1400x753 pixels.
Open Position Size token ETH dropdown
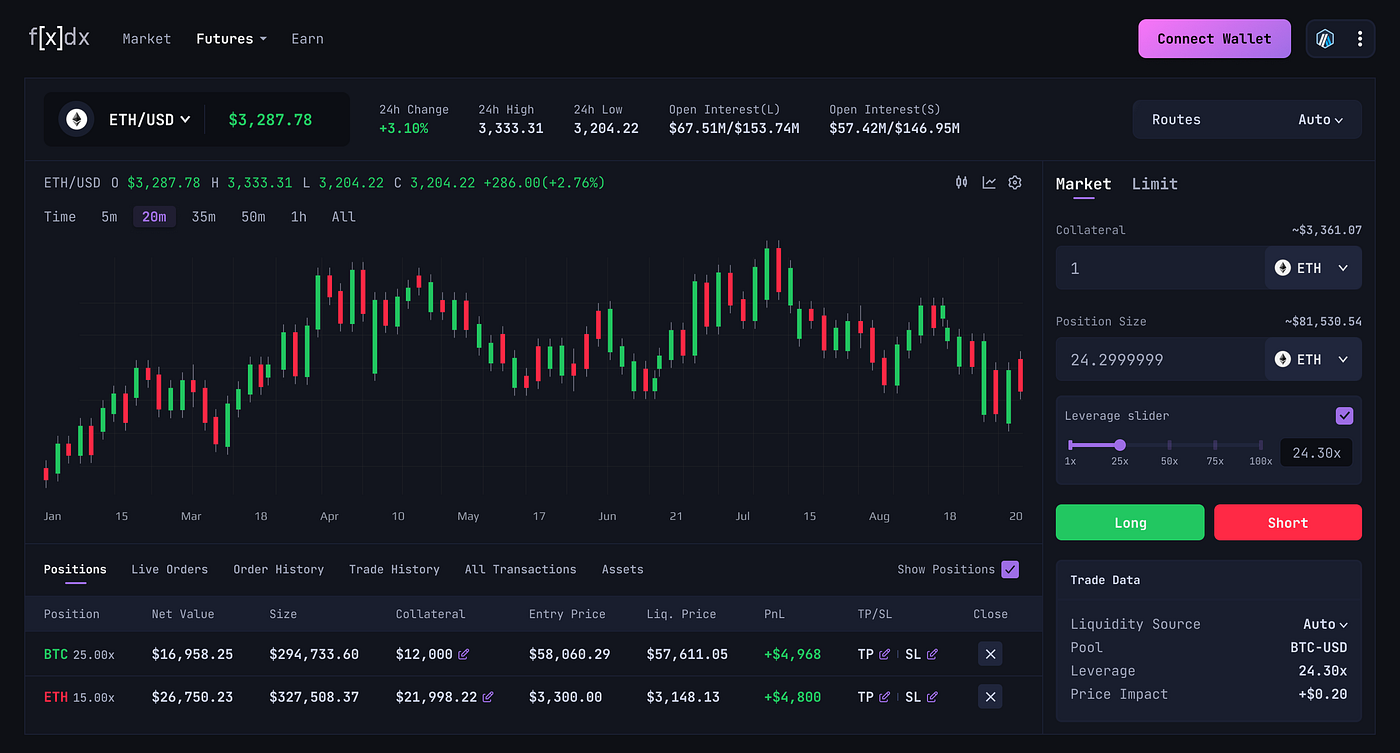coord(1313,359)
